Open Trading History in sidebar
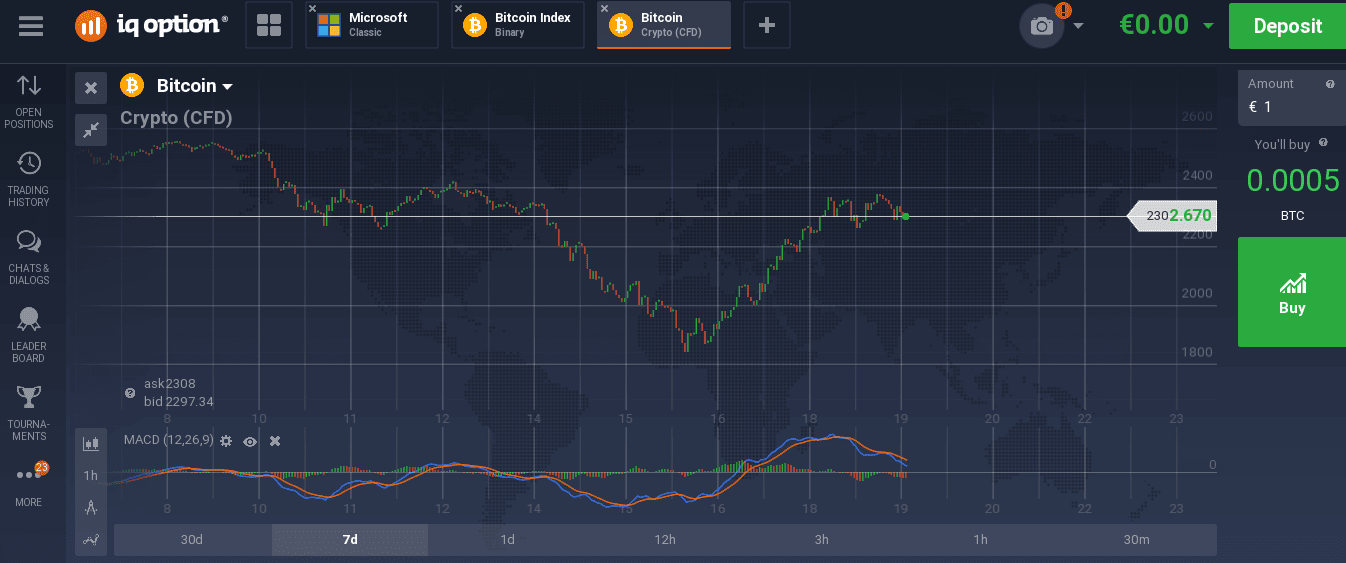Screen dimensions: 1346x563 pyautogui.click(x=29, y=180)
